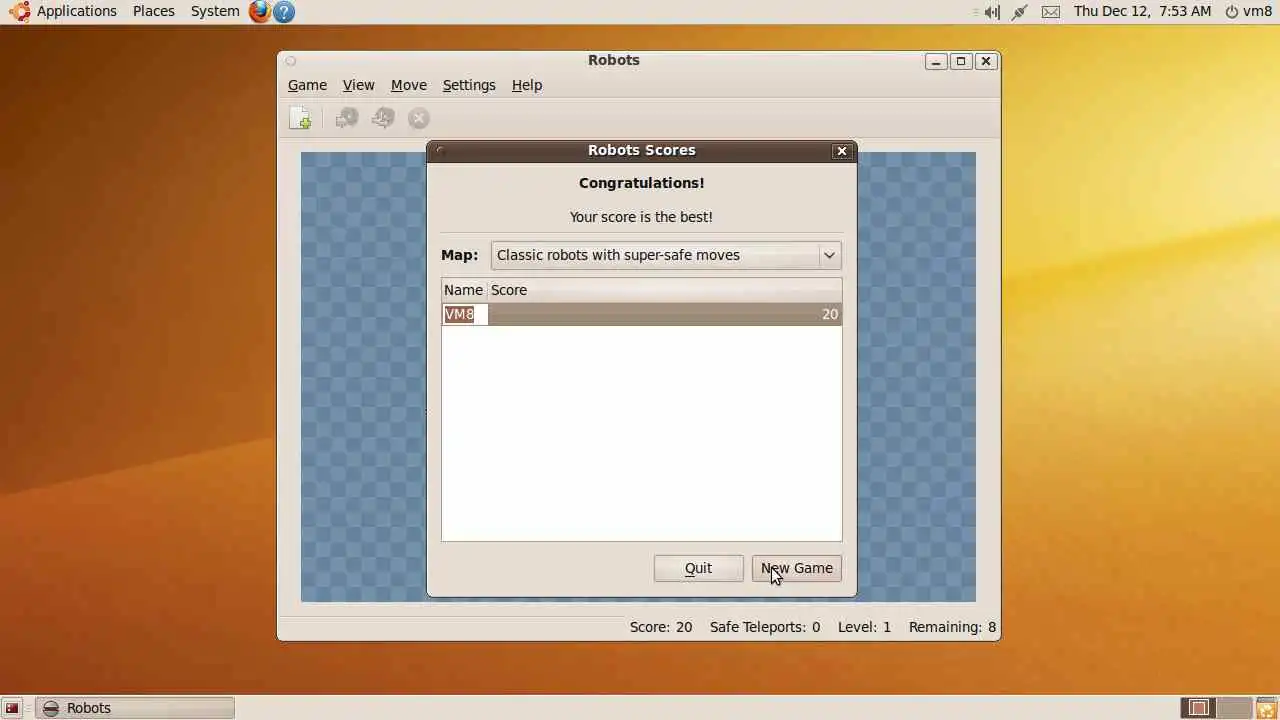Screen dimensions: 1280x720
Task: Click the date and time clock
Action: (1142, 11)
